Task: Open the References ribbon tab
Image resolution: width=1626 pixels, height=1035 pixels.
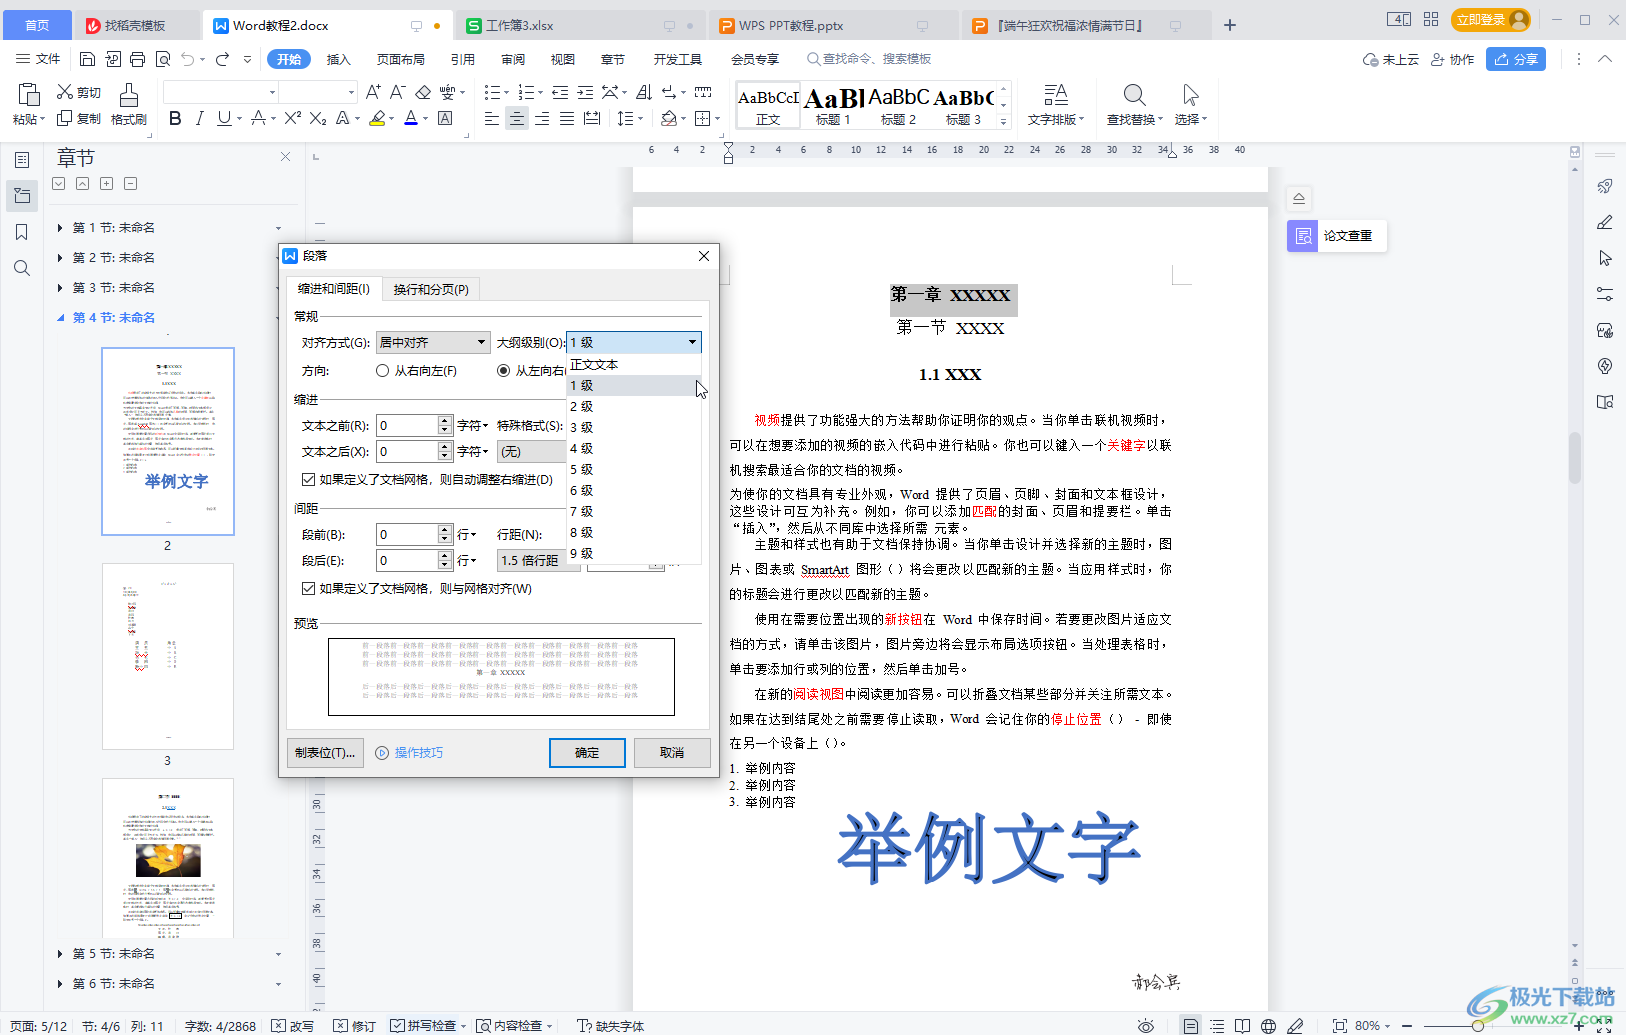Action: click(463, 59)
